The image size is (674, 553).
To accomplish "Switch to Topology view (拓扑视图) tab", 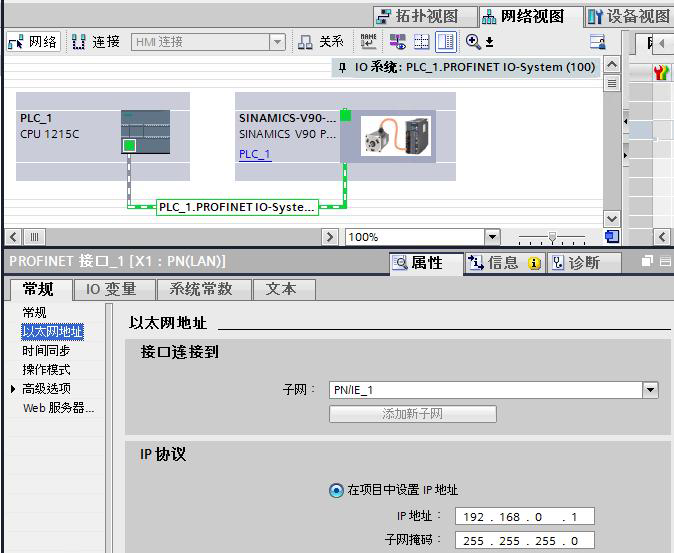I will [425, 16].
